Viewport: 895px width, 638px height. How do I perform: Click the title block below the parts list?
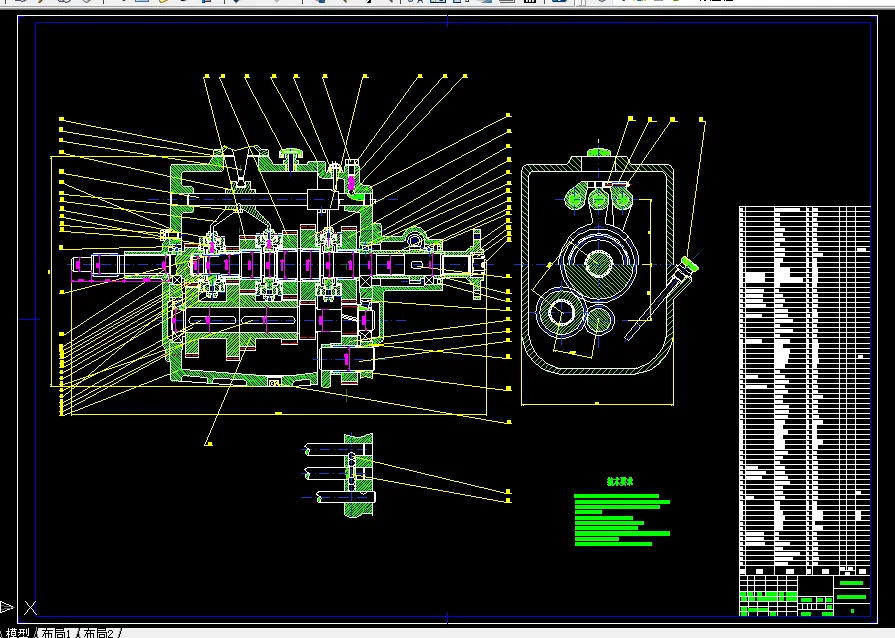[805, 596]
